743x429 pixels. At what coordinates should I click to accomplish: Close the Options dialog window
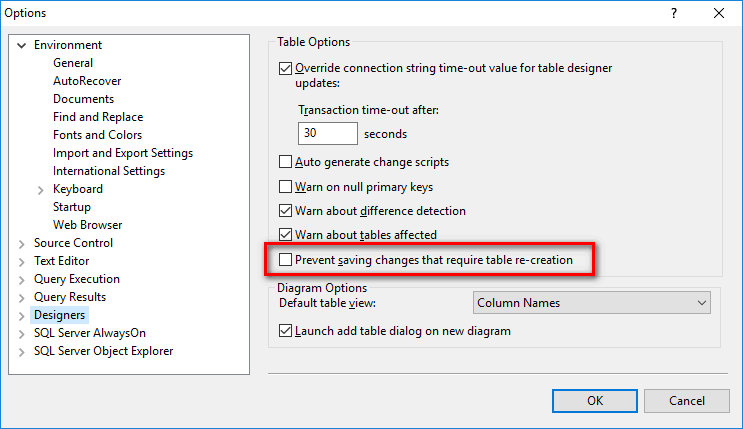click(x=719, y=14)
